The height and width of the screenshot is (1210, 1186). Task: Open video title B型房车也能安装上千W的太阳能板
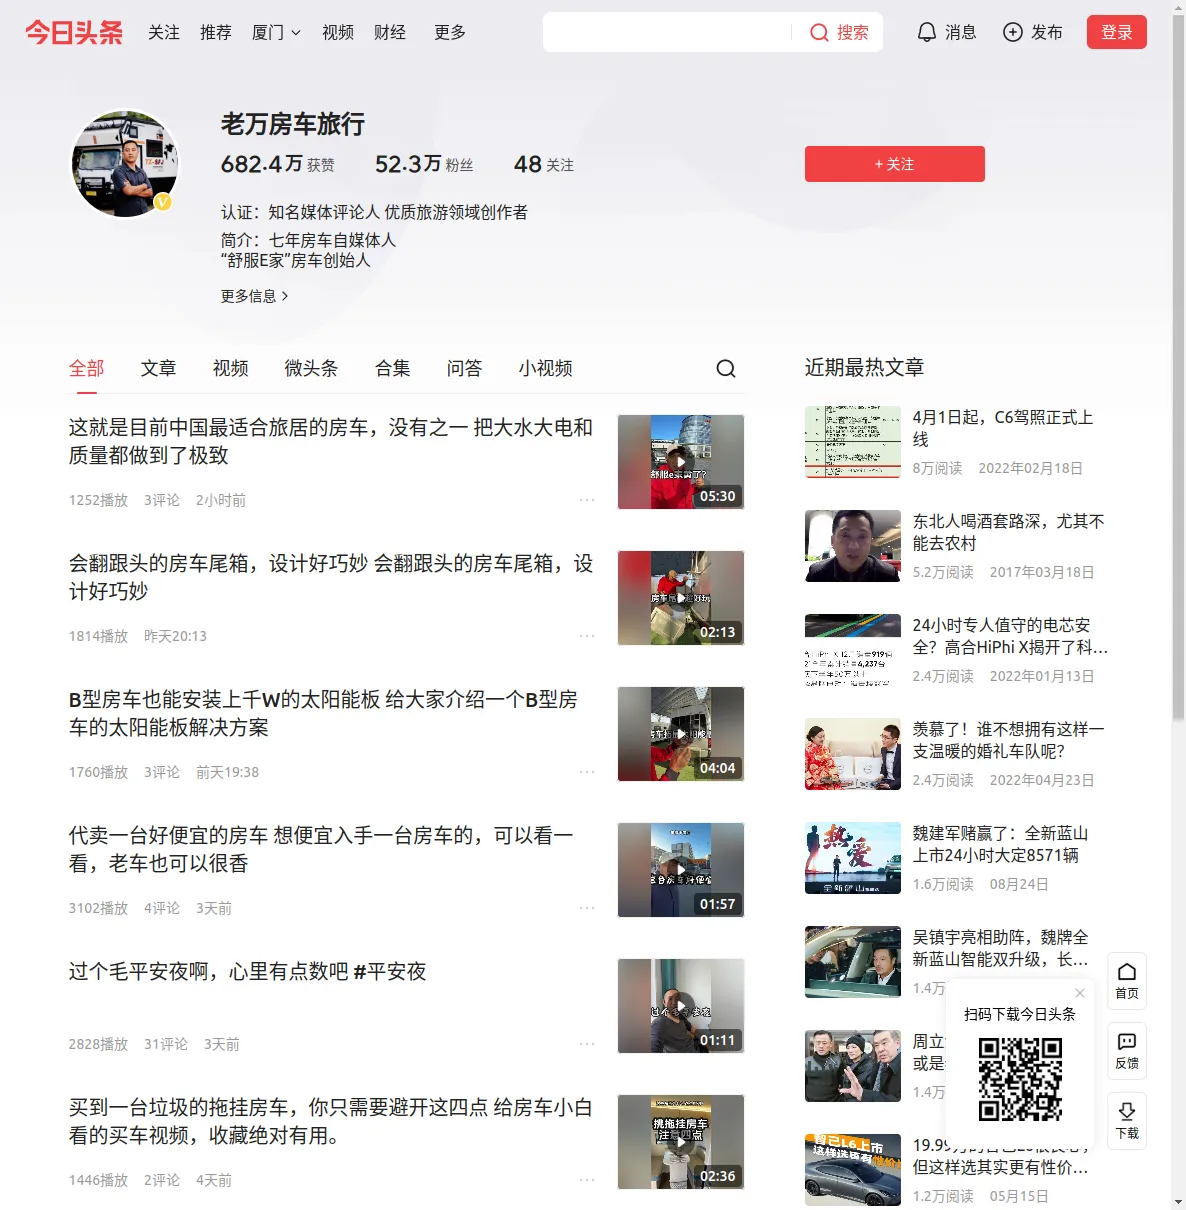pos(323,713)
